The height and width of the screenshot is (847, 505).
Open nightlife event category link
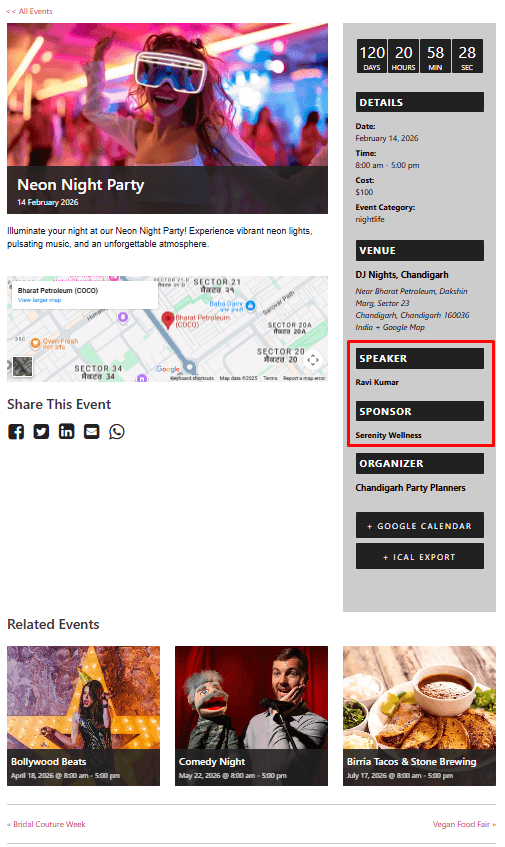tap(370, 219)
